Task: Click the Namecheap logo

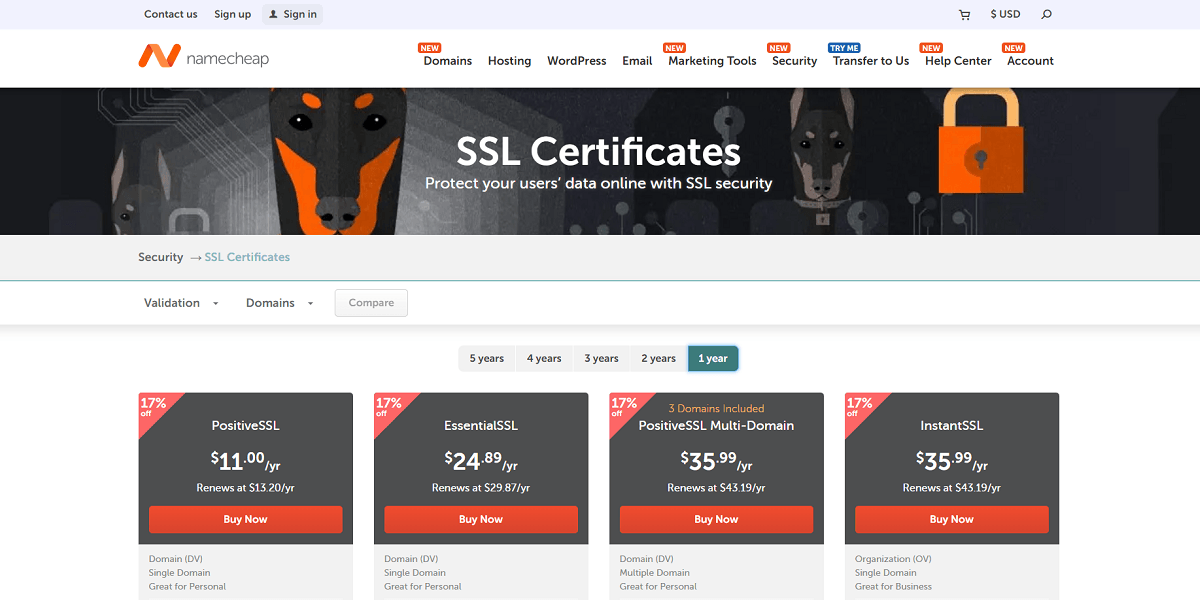Action: click(204, 57)
